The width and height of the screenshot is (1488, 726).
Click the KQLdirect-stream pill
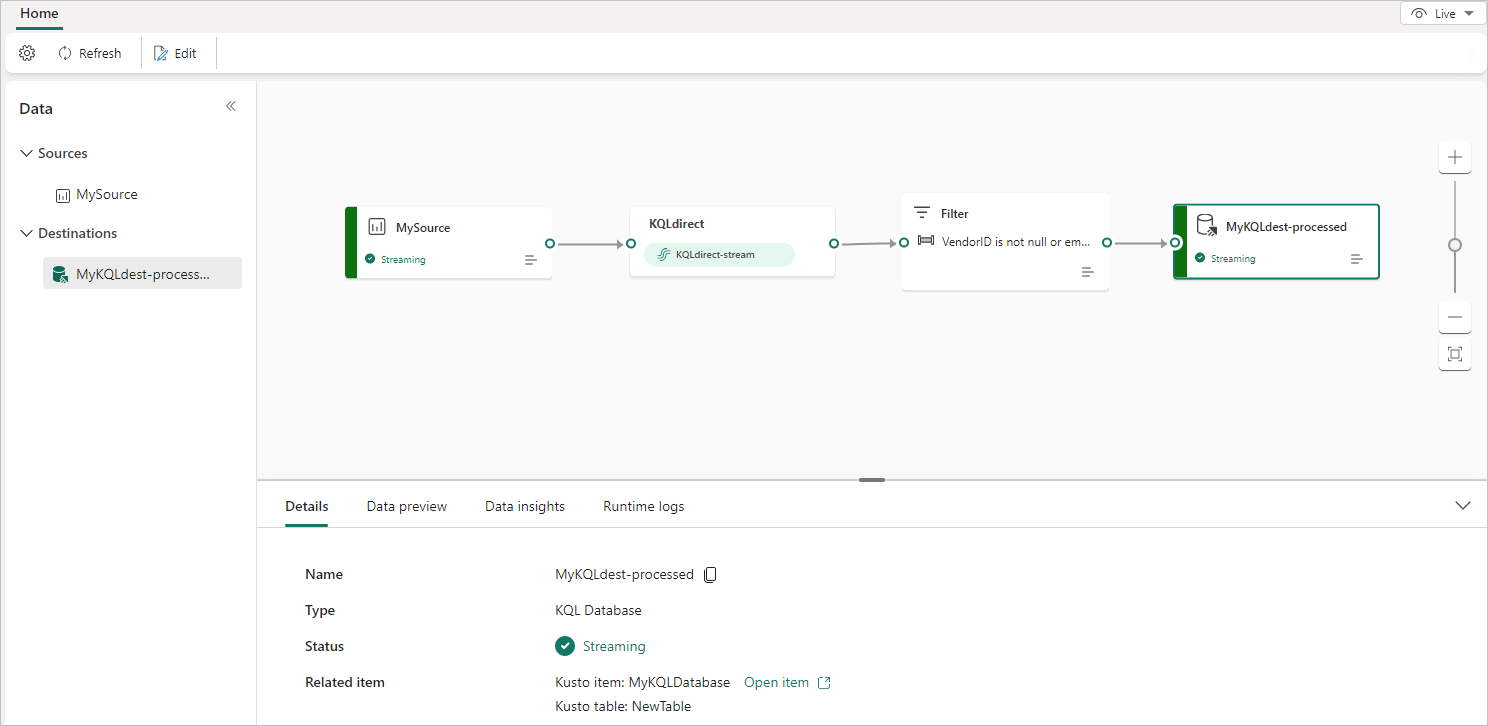(719, 254)
